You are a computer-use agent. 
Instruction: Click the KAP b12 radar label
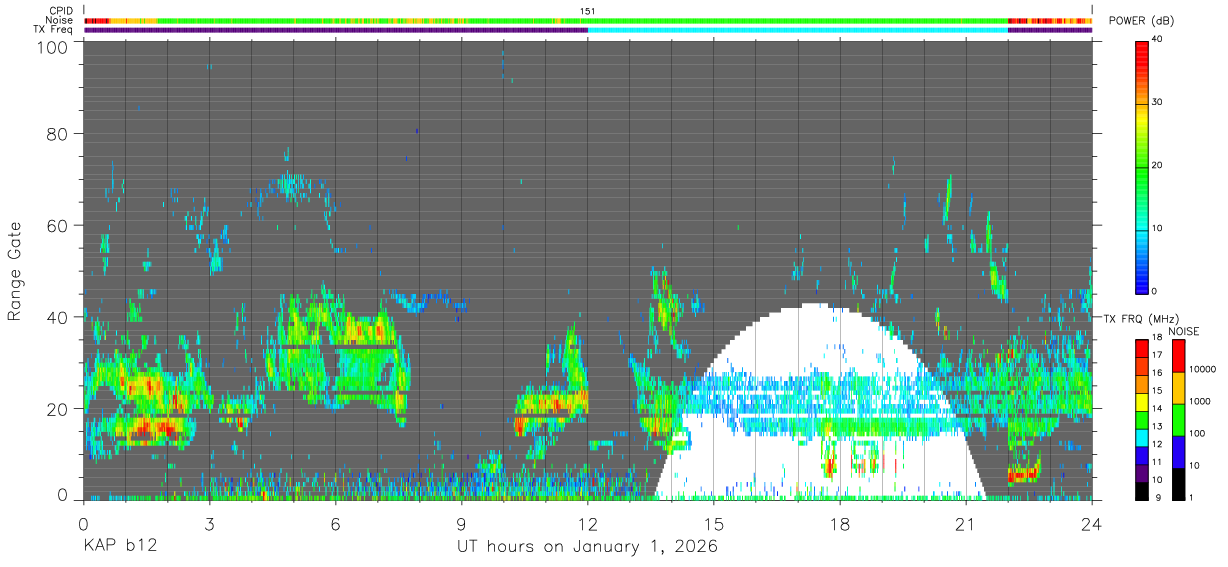[x=119, y=547]
